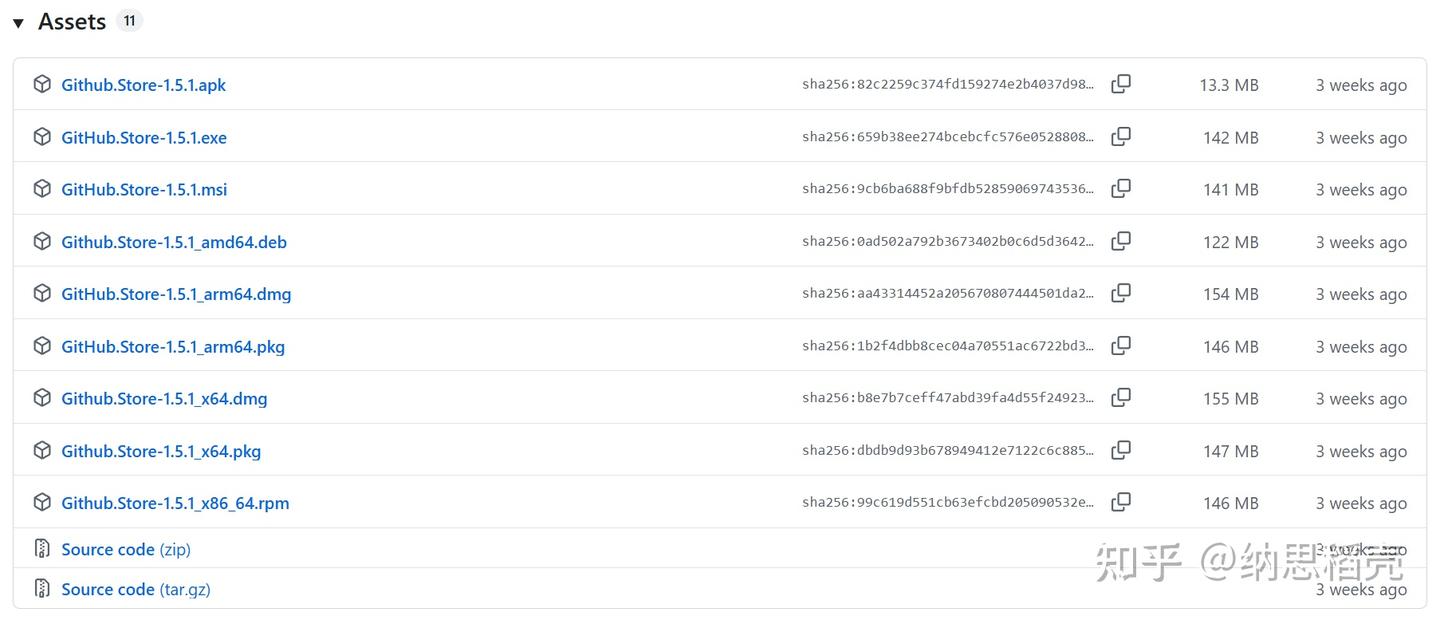Image resolution: width=1440 pixels, height=620 pixels.
Task: Download GitHub.Store-1.5.1_arm64.dmg
Action: pyautogui.click(x=176, y=294)
